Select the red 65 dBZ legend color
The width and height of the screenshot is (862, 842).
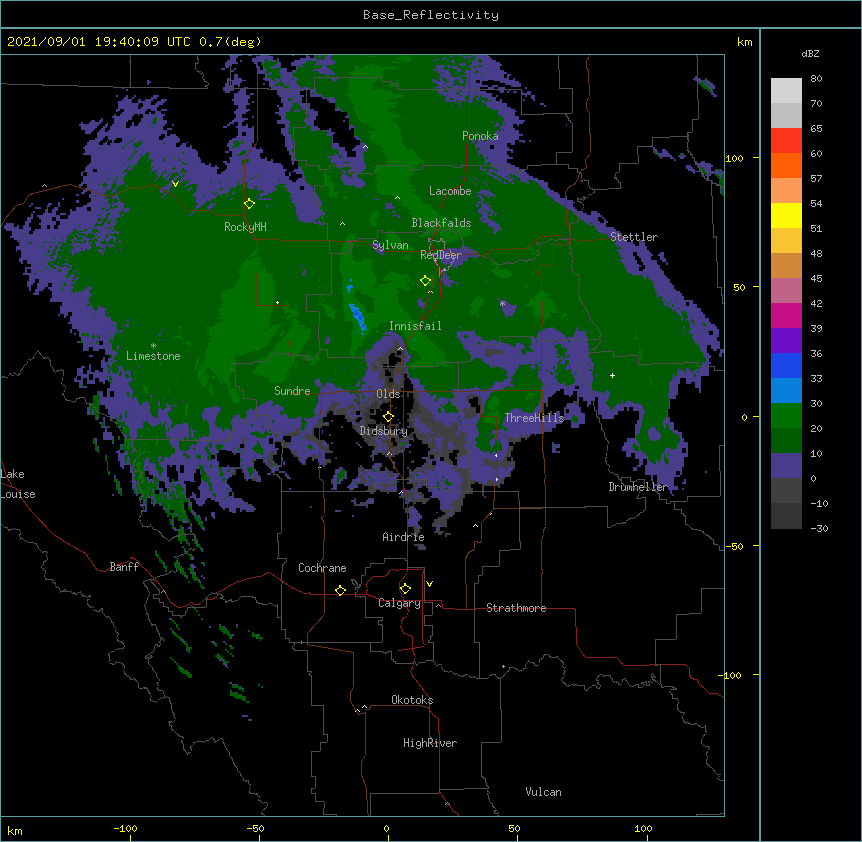click(x=786, y=140)
